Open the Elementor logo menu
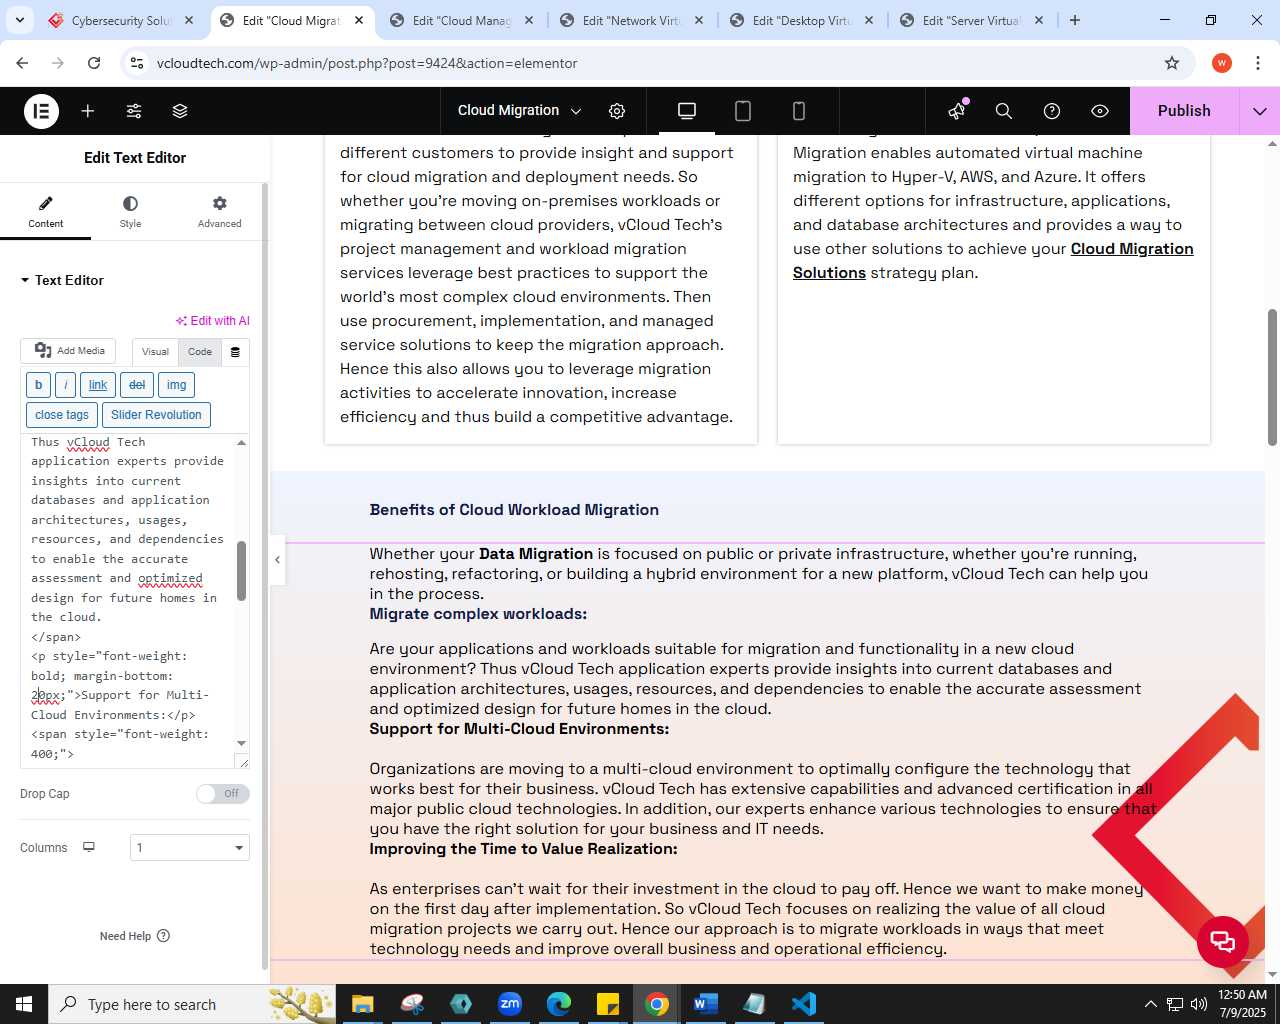 (41, 111)
